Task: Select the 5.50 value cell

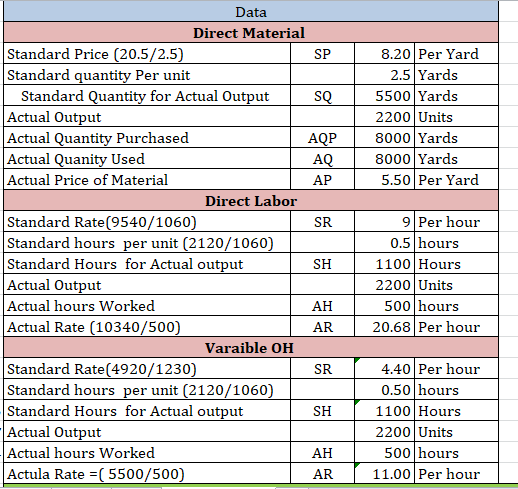Action: pyautogui.click(x=385, y=180)
